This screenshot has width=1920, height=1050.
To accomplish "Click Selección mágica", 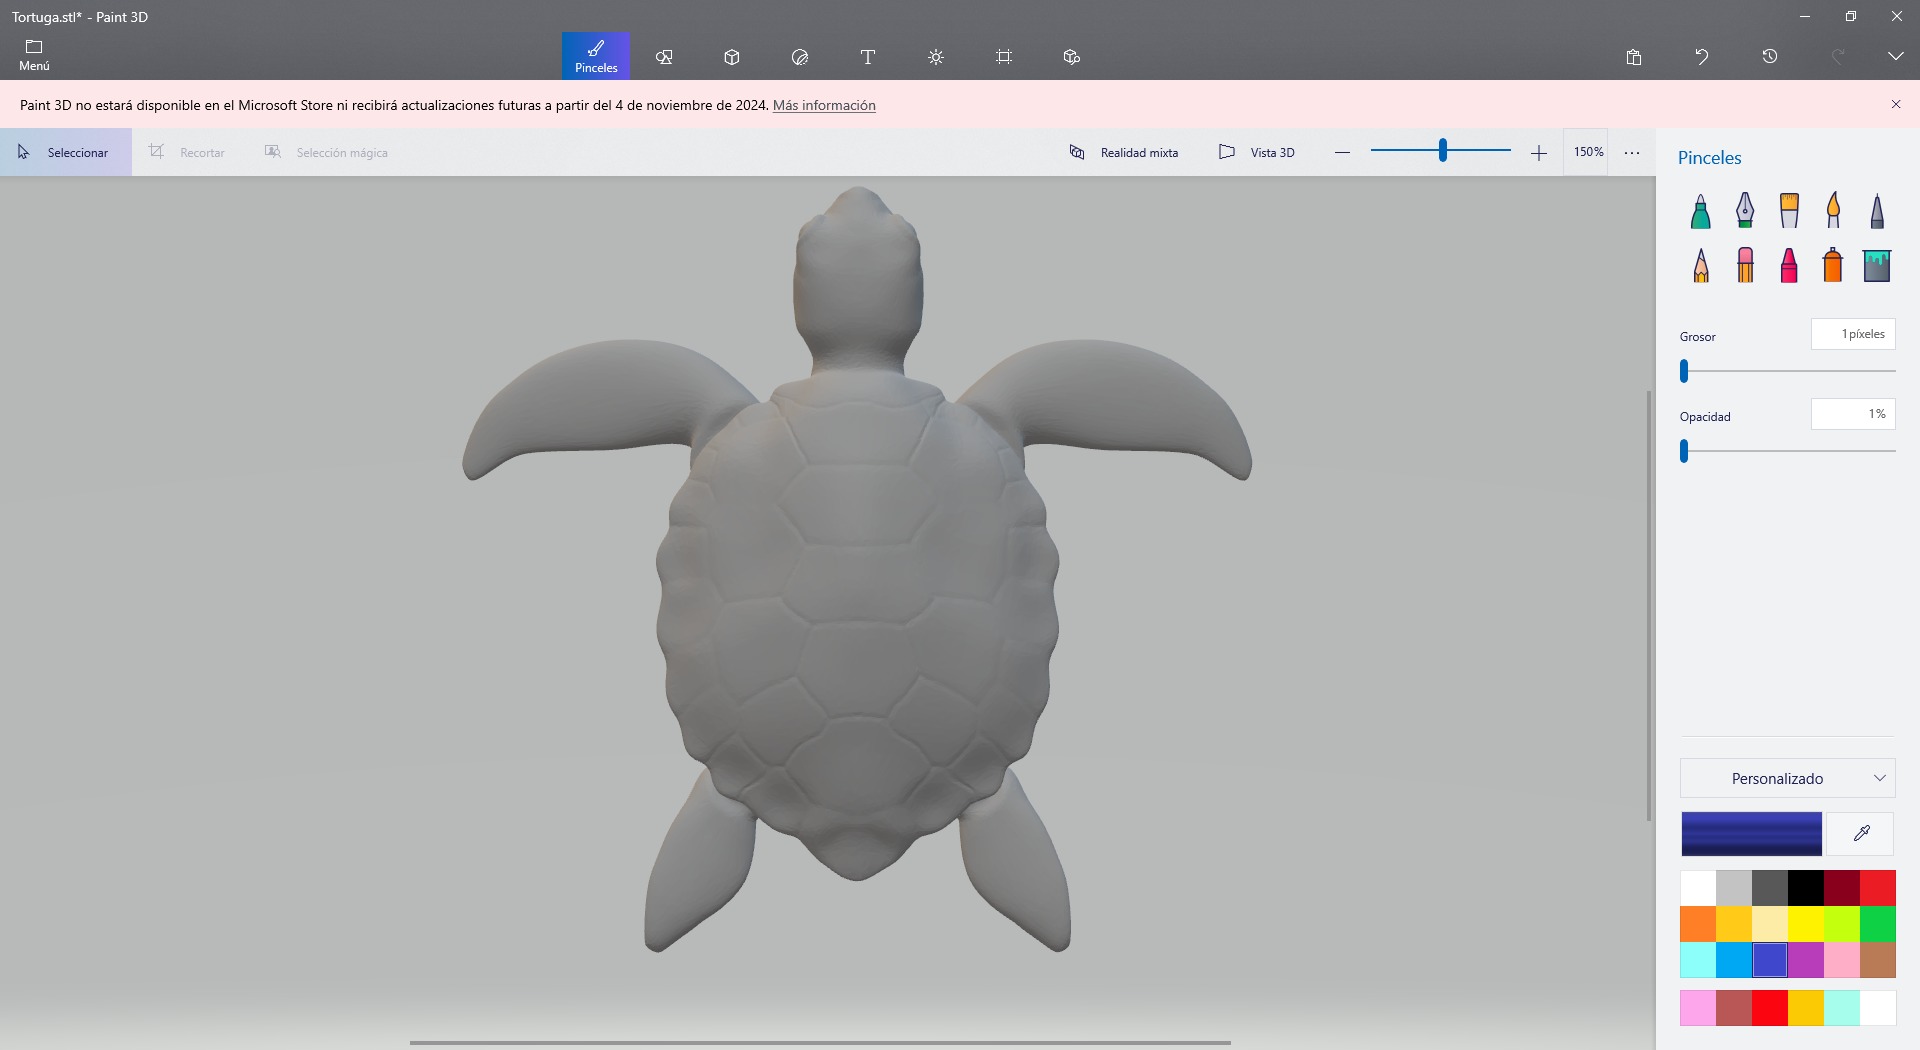I will 326,152.
